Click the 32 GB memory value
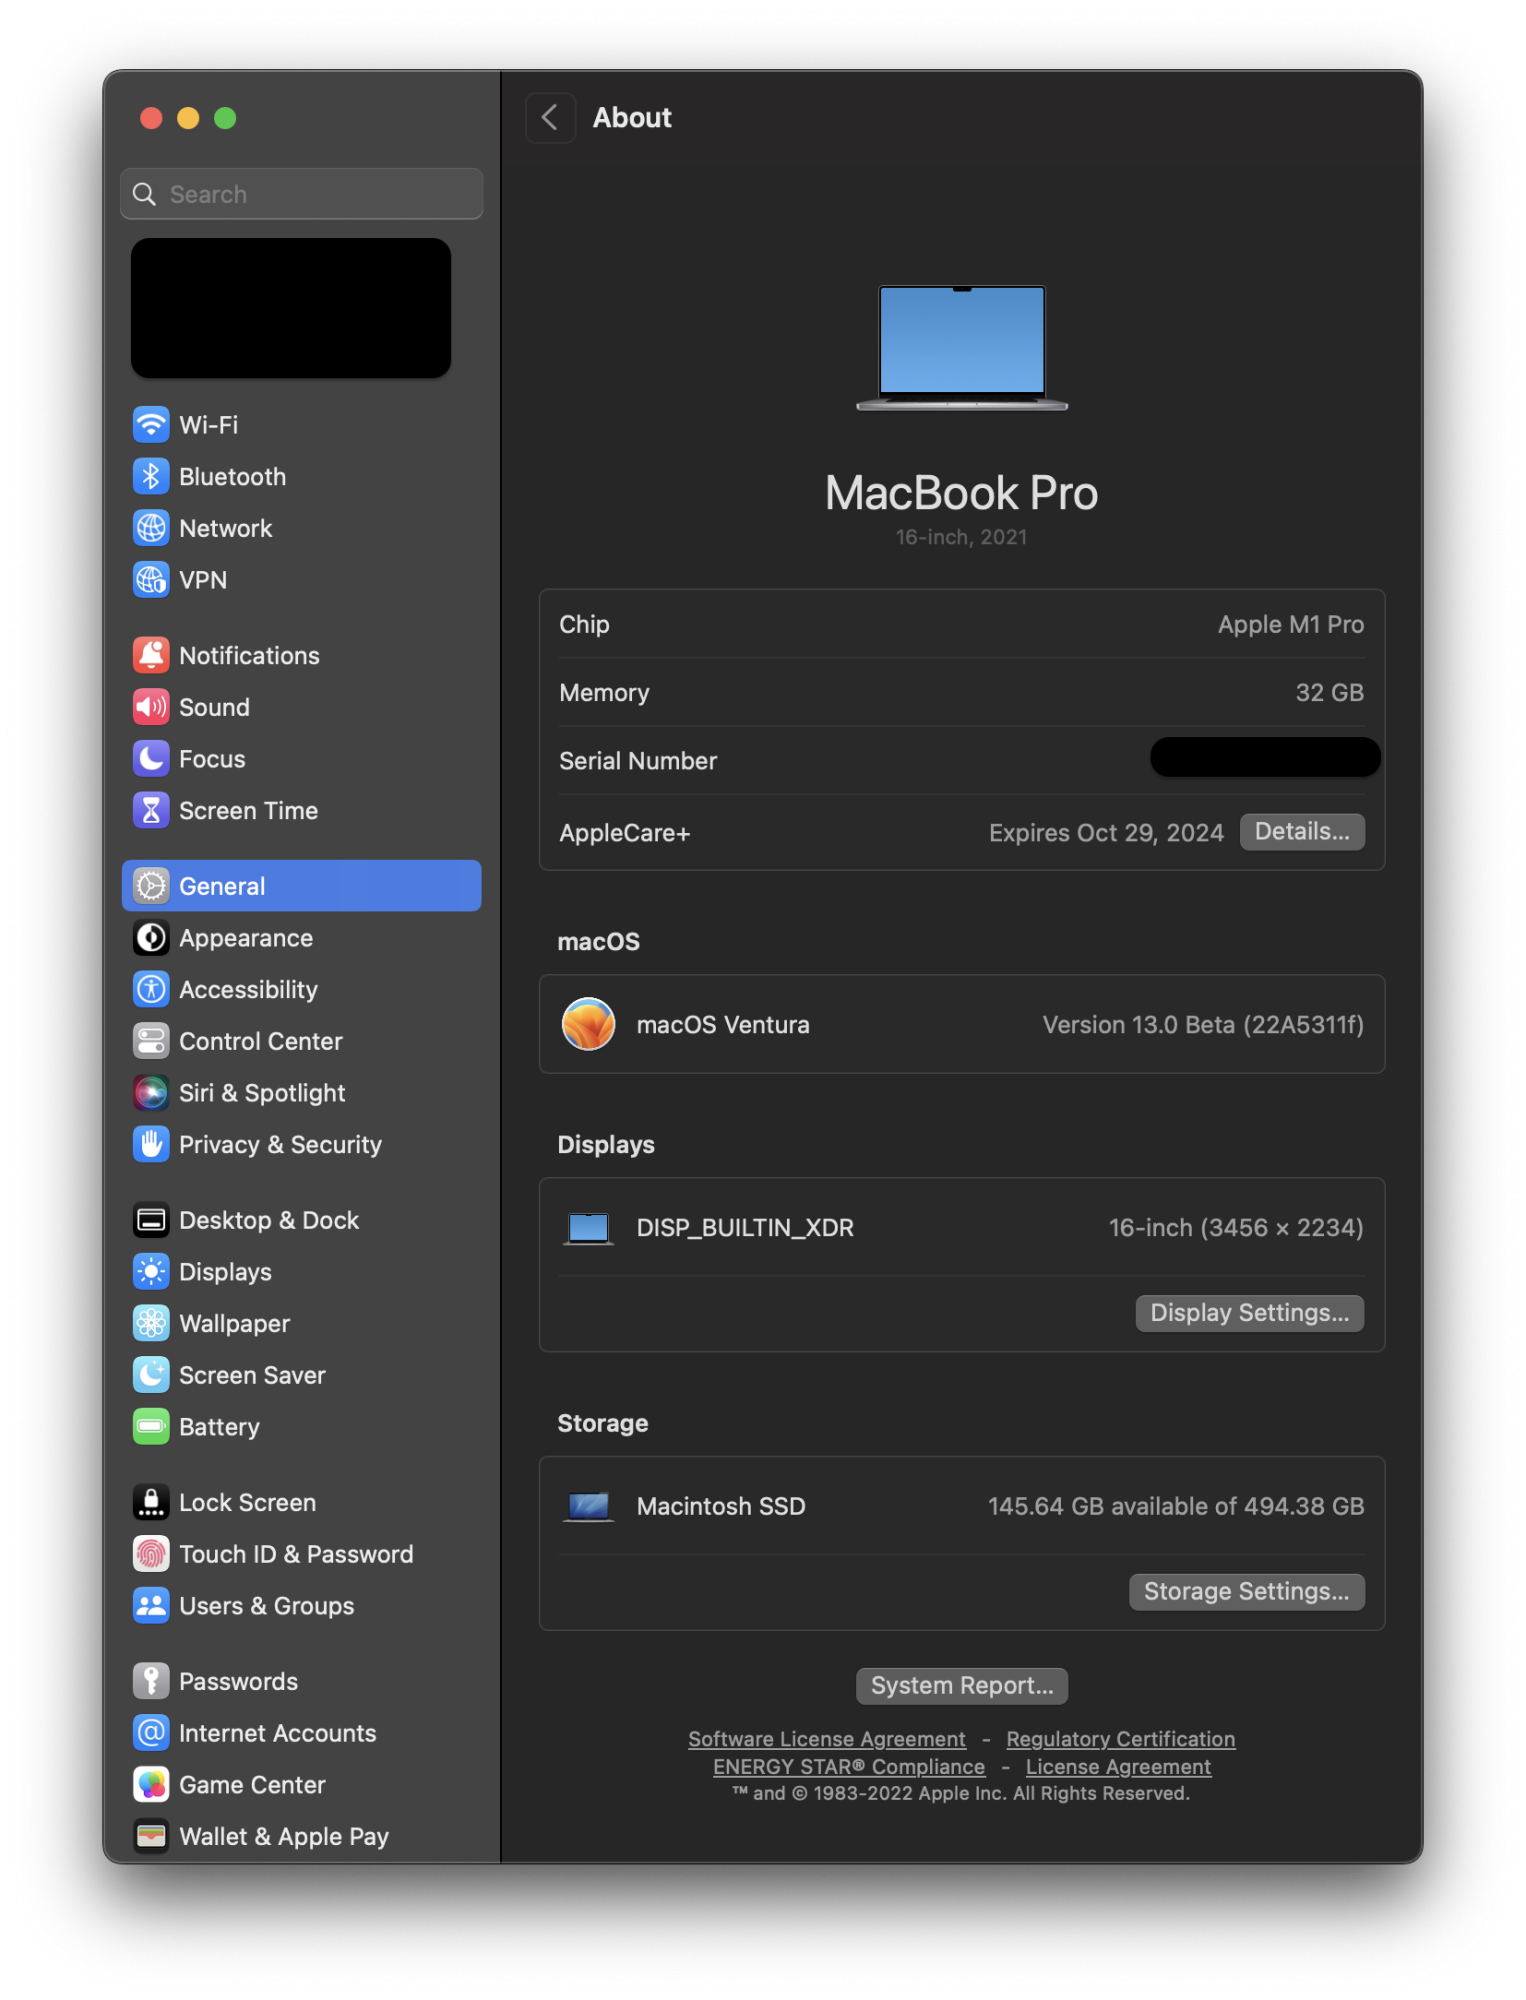This screenshot has width=1526, height=2000. (x=1330, y=692)
